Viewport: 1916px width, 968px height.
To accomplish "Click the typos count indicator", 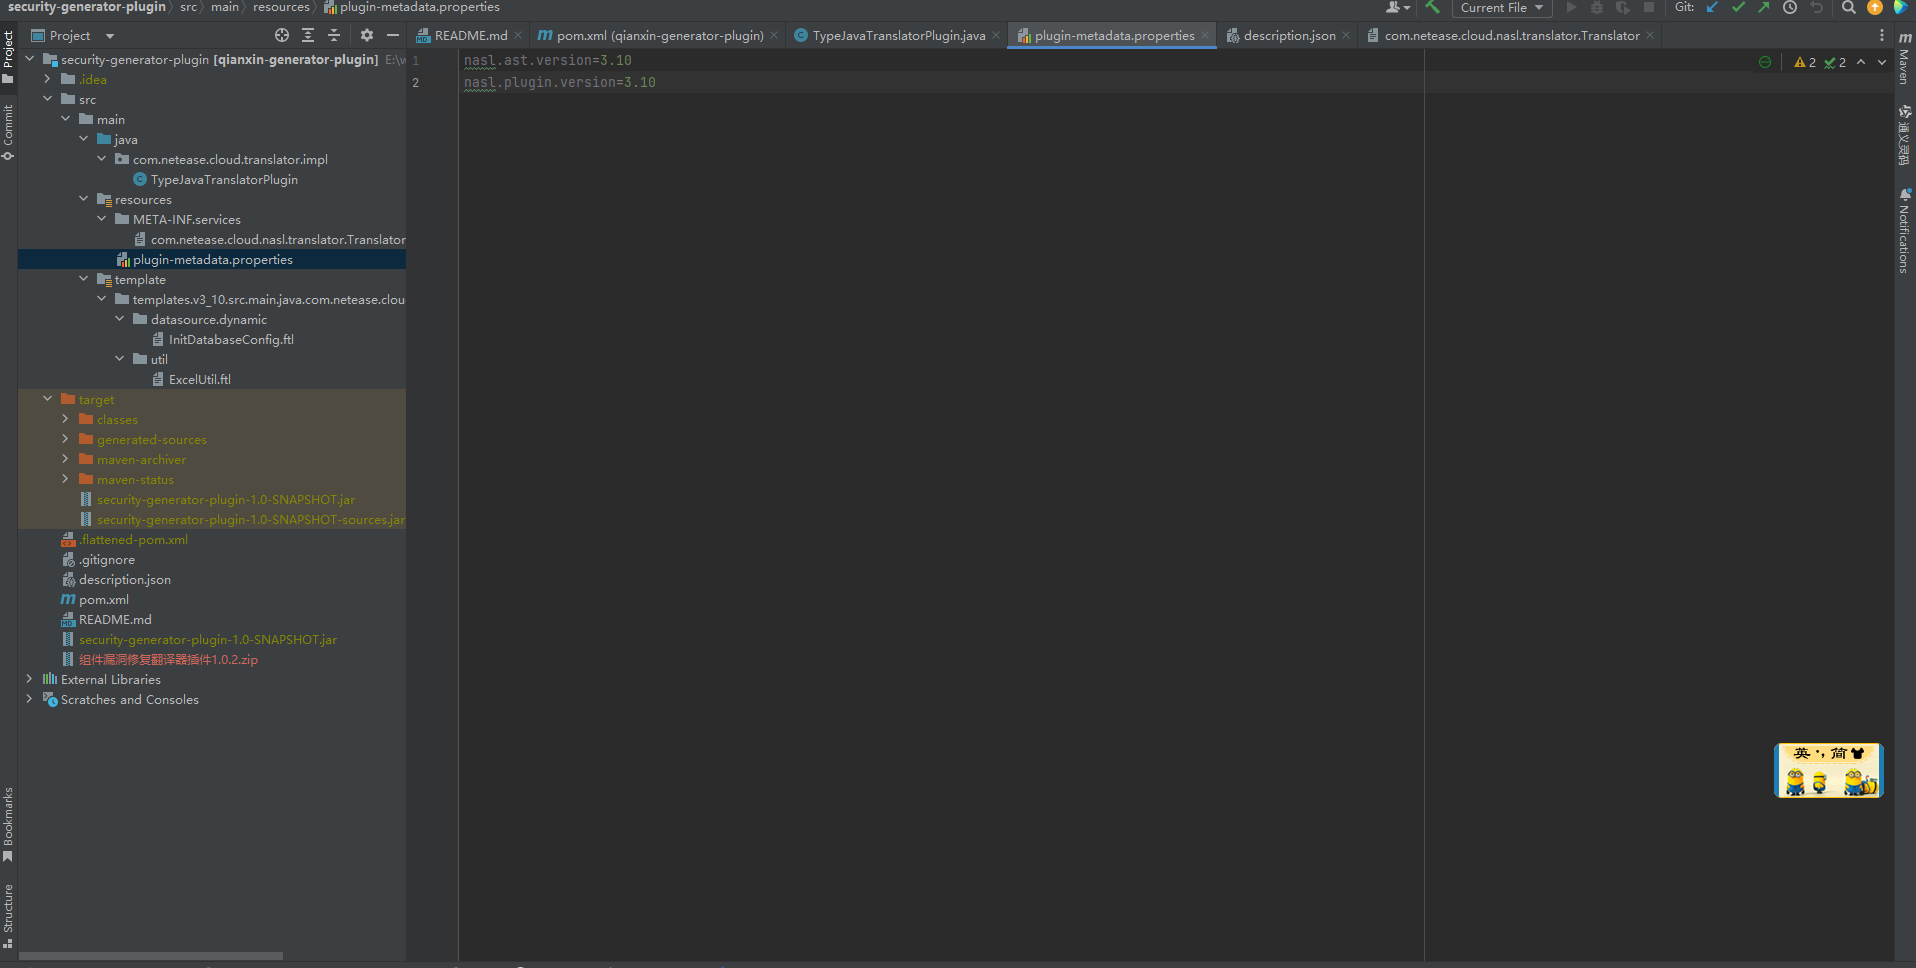I will click(1835, 62).
